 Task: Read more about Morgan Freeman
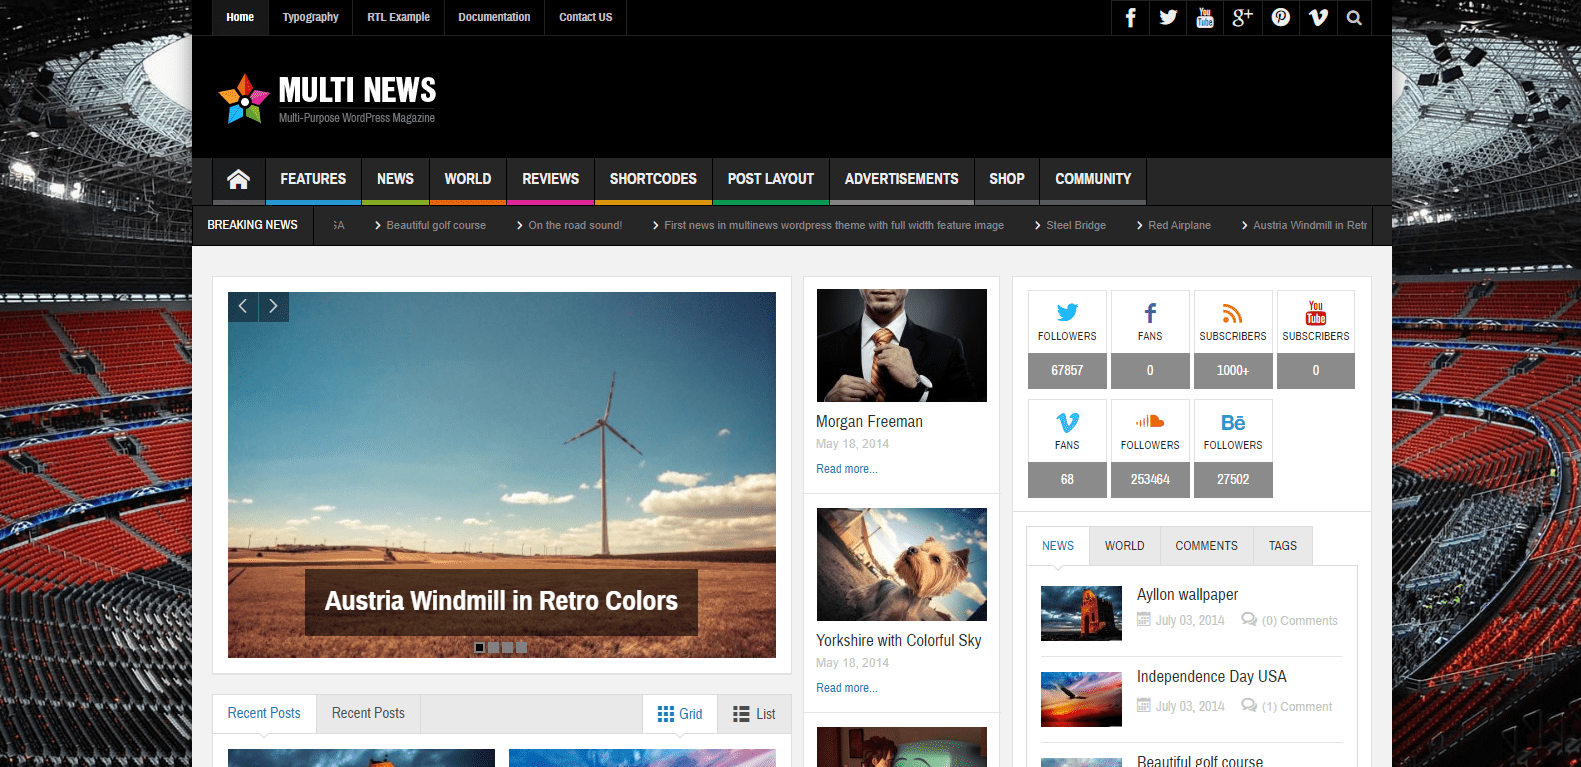coord(847,469)
